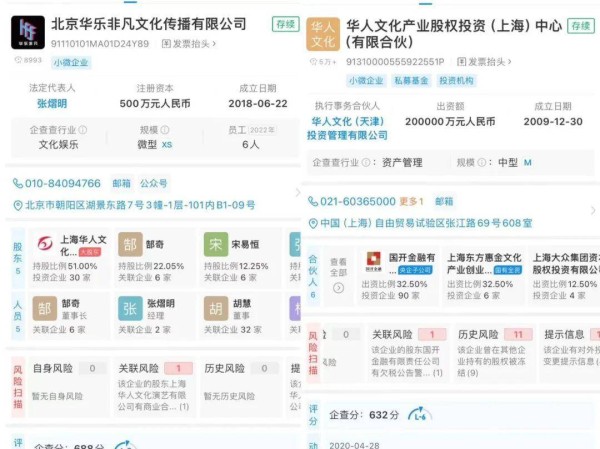Open the 合伙人 6 section tab

(x=313, y=276)
